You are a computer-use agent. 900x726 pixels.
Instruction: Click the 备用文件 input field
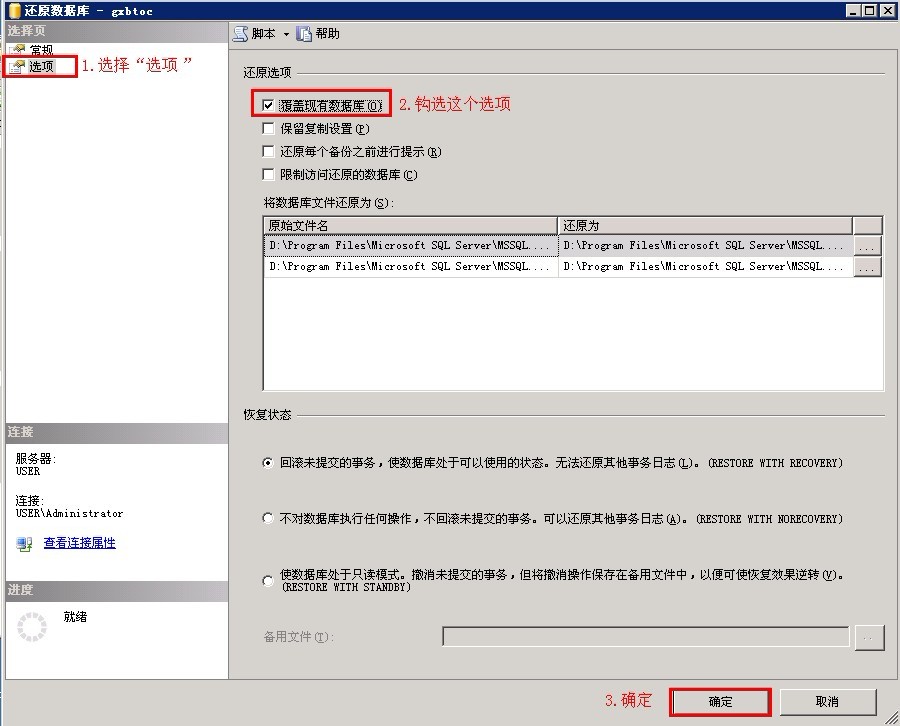click(646, 636)
